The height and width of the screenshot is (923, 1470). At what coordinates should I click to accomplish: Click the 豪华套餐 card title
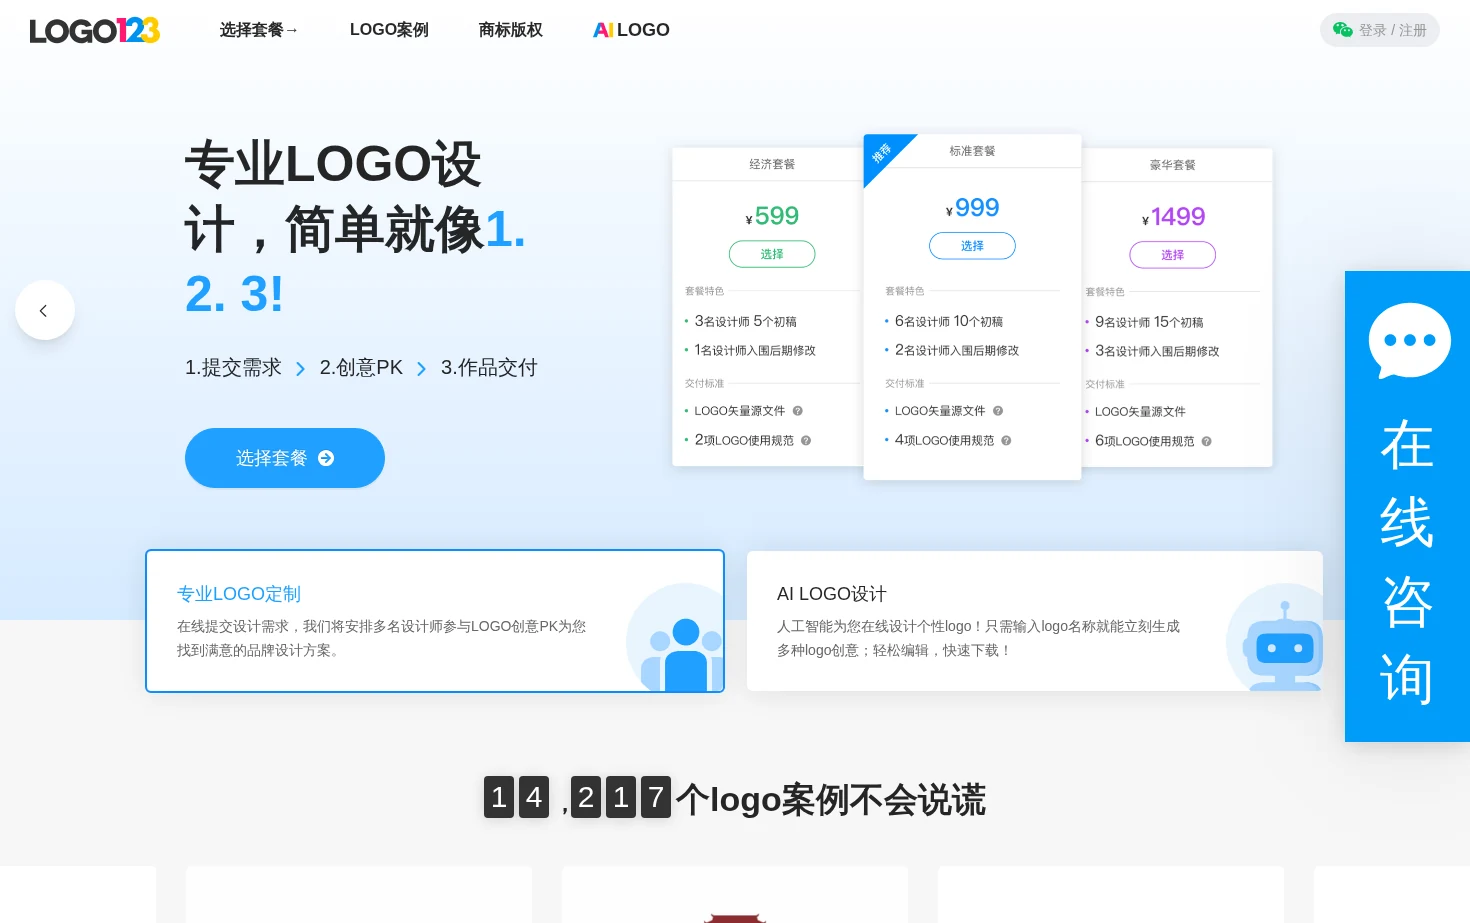coord(1172,165)
